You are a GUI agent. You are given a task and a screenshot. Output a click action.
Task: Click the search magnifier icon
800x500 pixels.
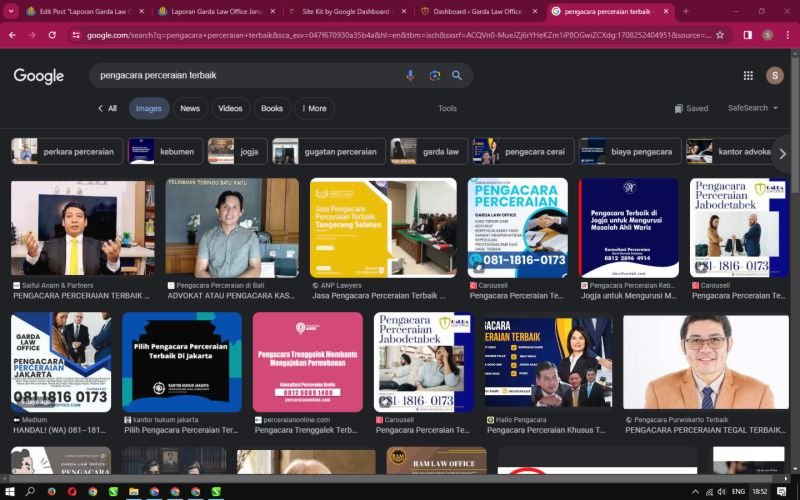coord(457,75)
